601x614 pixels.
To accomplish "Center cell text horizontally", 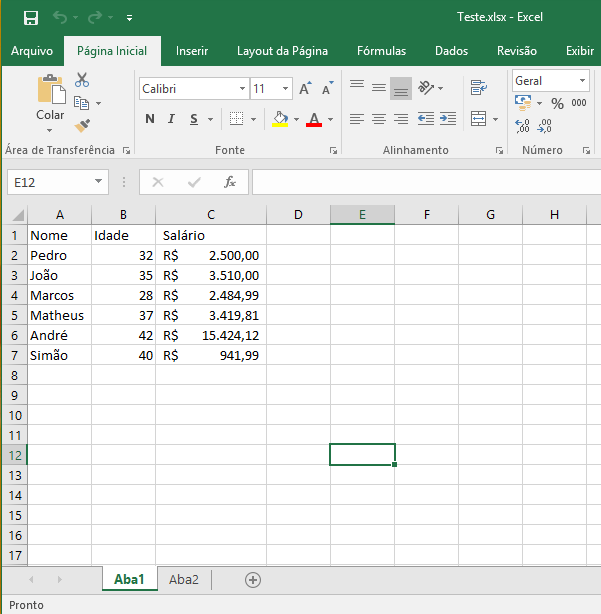I will 379,119.
